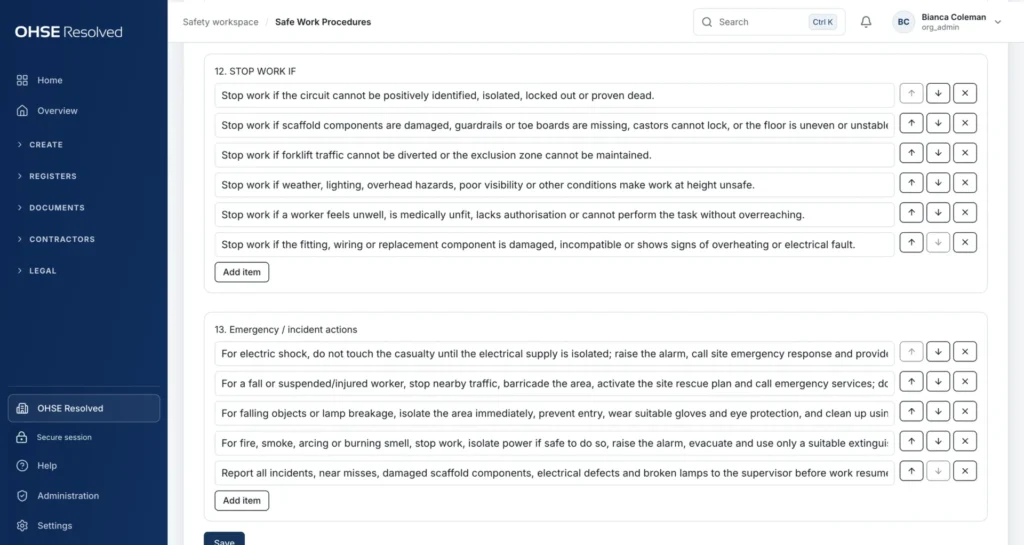Open Bianca Coleman user menu dropdown

click(x=997, y=22)
